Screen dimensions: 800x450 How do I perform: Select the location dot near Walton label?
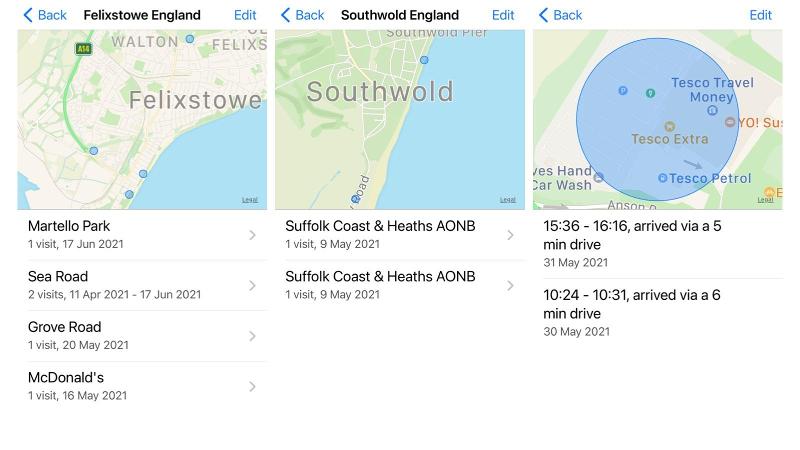[190, 39]
